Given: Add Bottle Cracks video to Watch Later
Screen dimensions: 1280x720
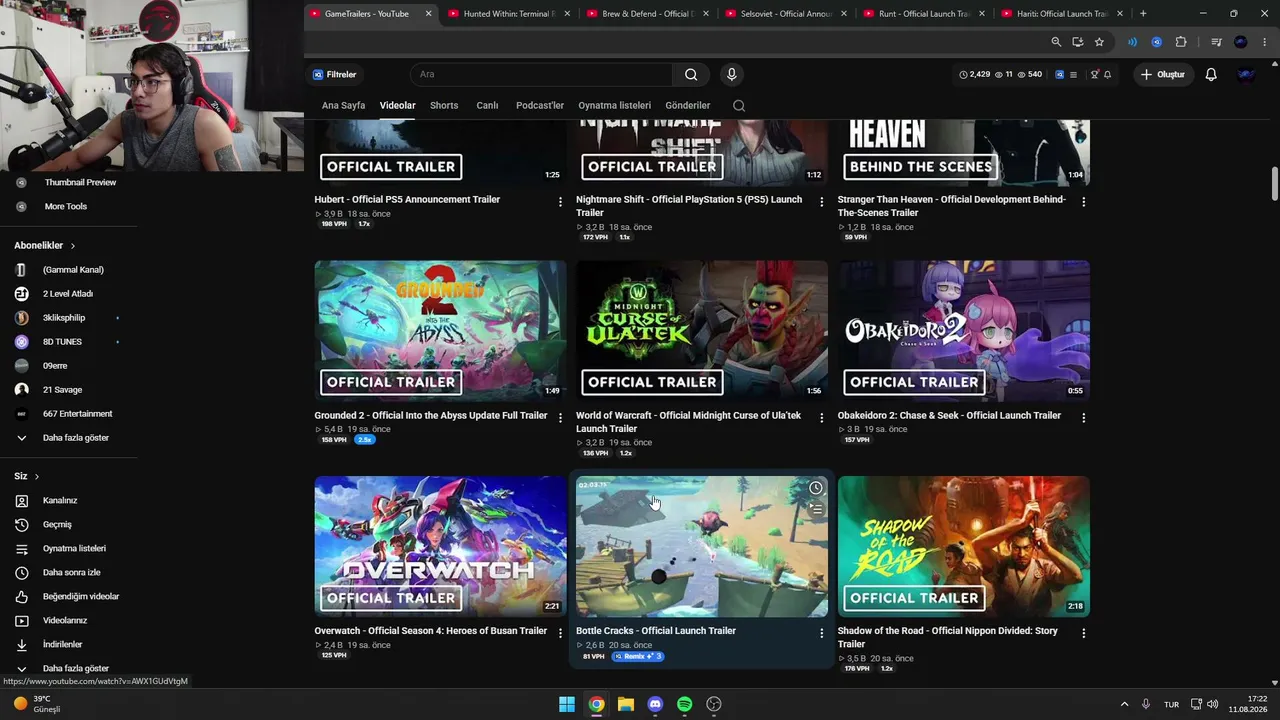Looking at the screenshot, I should click(816, 488).
